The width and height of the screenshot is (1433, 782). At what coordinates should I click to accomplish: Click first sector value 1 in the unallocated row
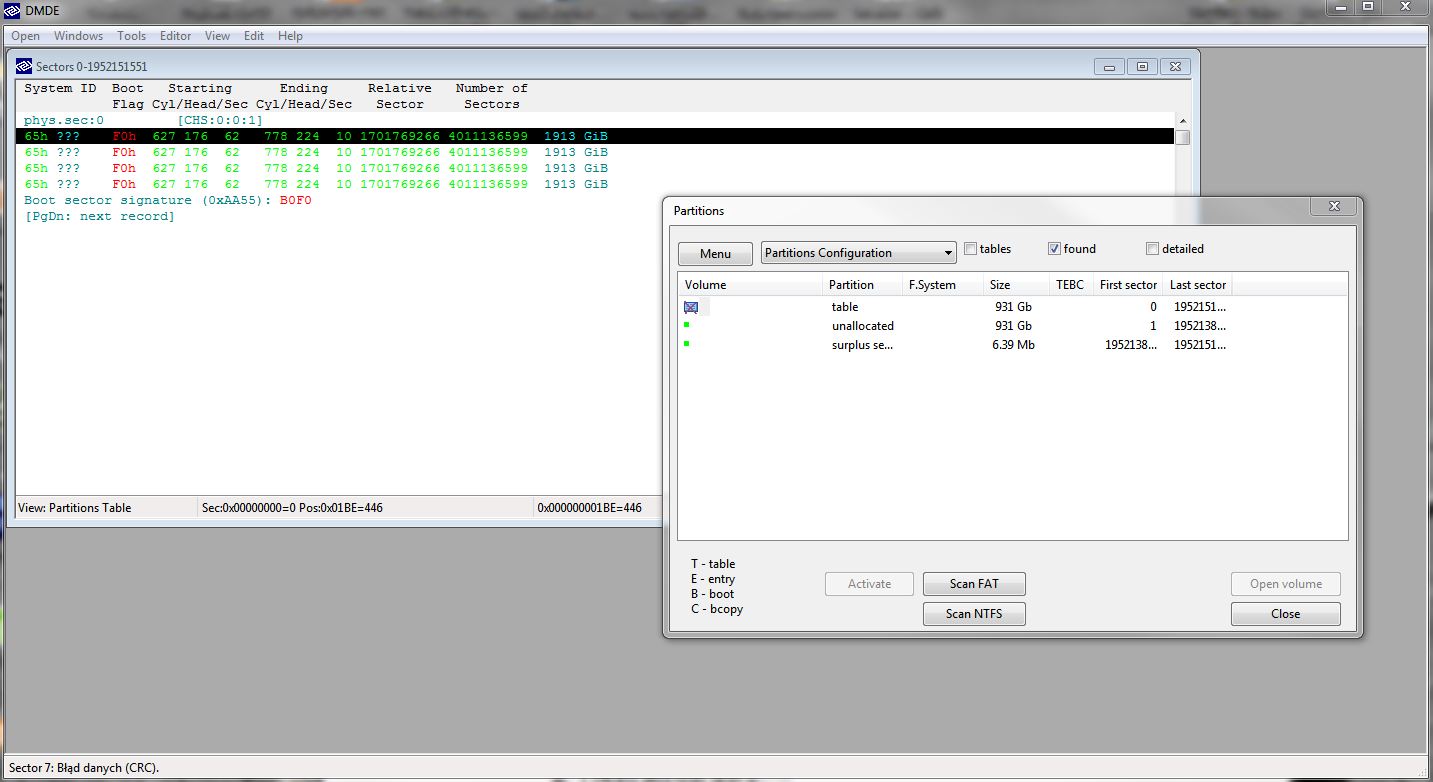pyautogui.click(x=1153, y=326)
